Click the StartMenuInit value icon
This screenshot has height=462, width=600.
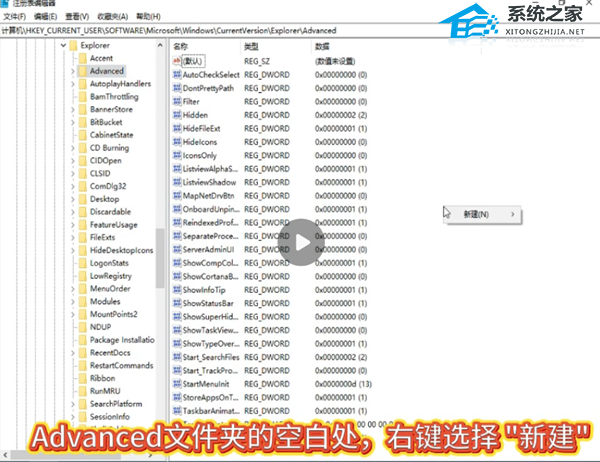(x=177, y=384)
